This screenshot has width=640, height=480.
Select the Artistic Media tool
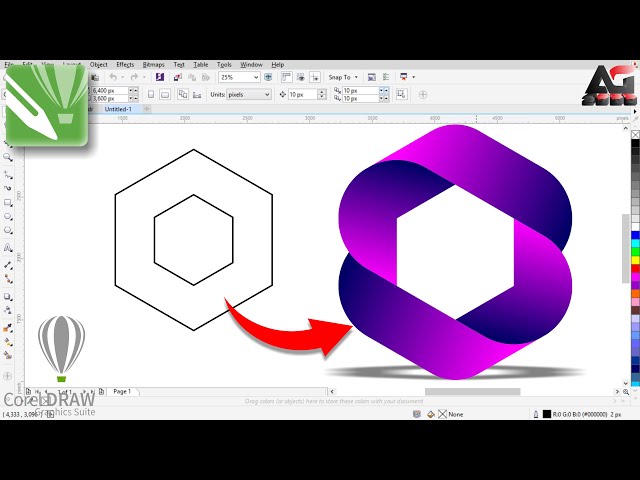(x=7, y=188)
